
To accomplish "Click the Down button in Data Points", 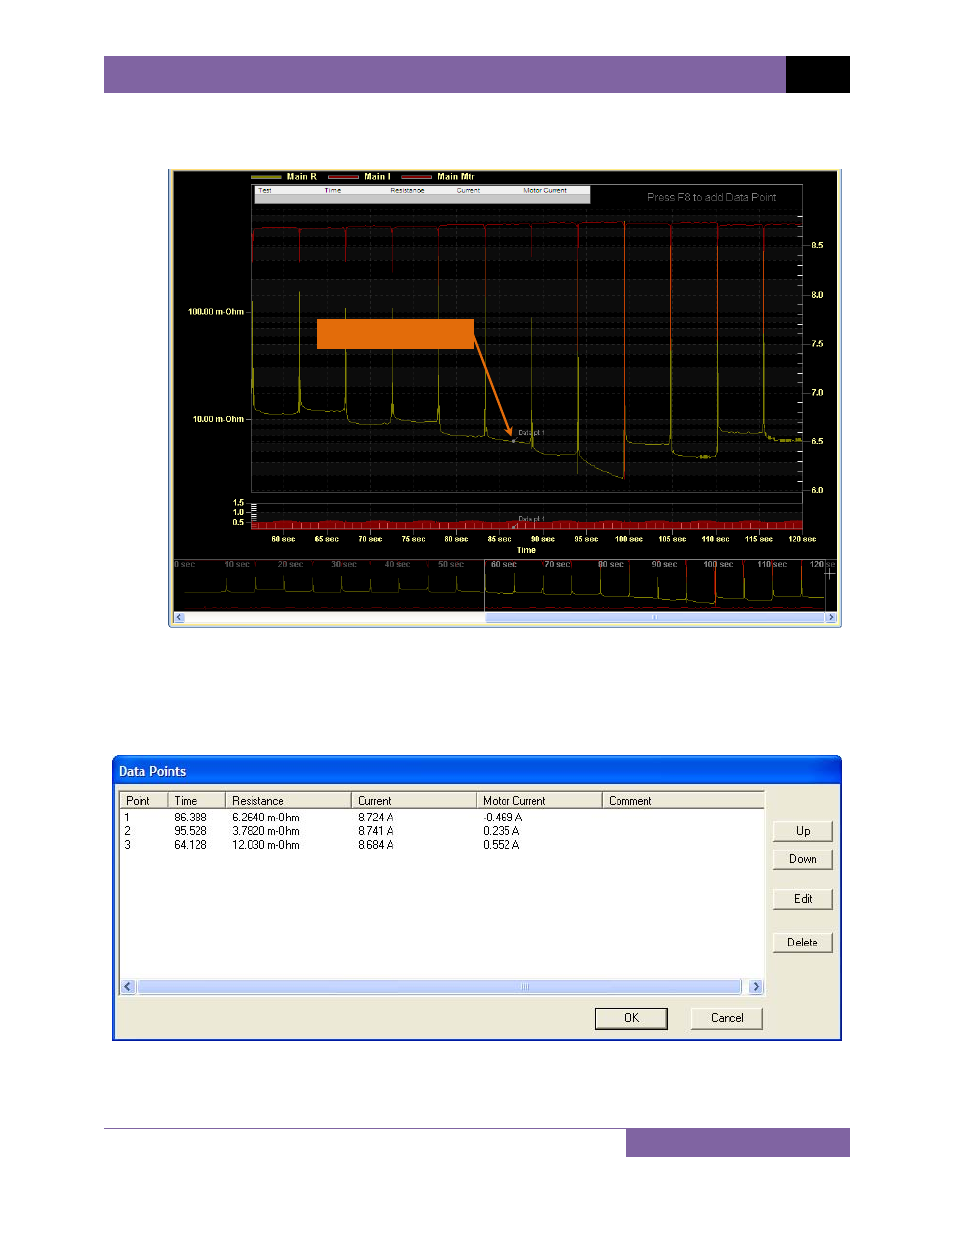I will (802, 859).
